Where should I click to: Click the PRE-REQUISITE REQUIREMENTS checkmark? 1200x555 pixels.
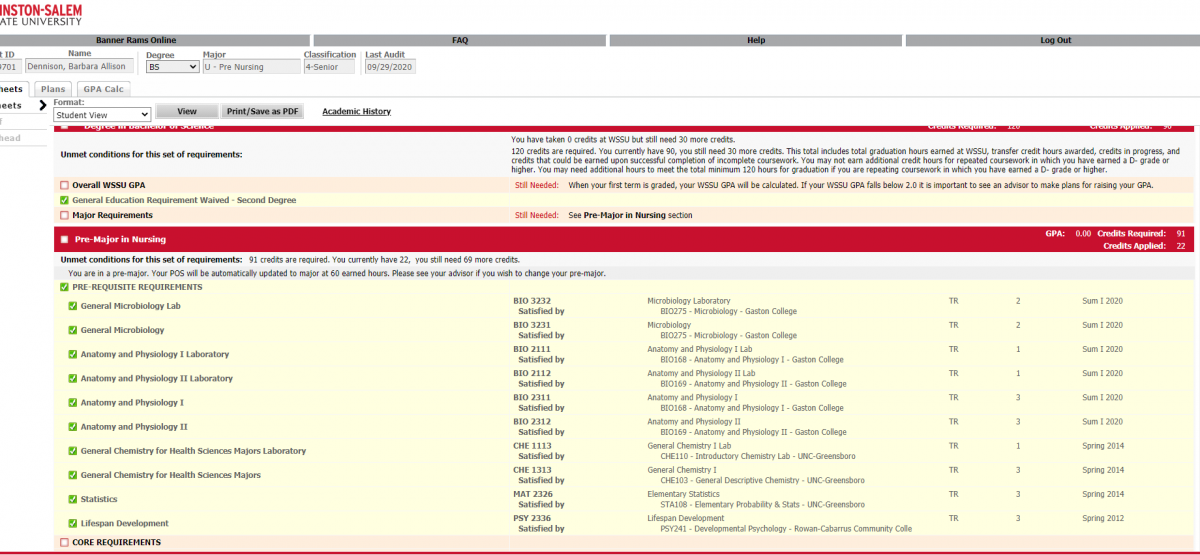pyautogui.click(x=64, y=287)
